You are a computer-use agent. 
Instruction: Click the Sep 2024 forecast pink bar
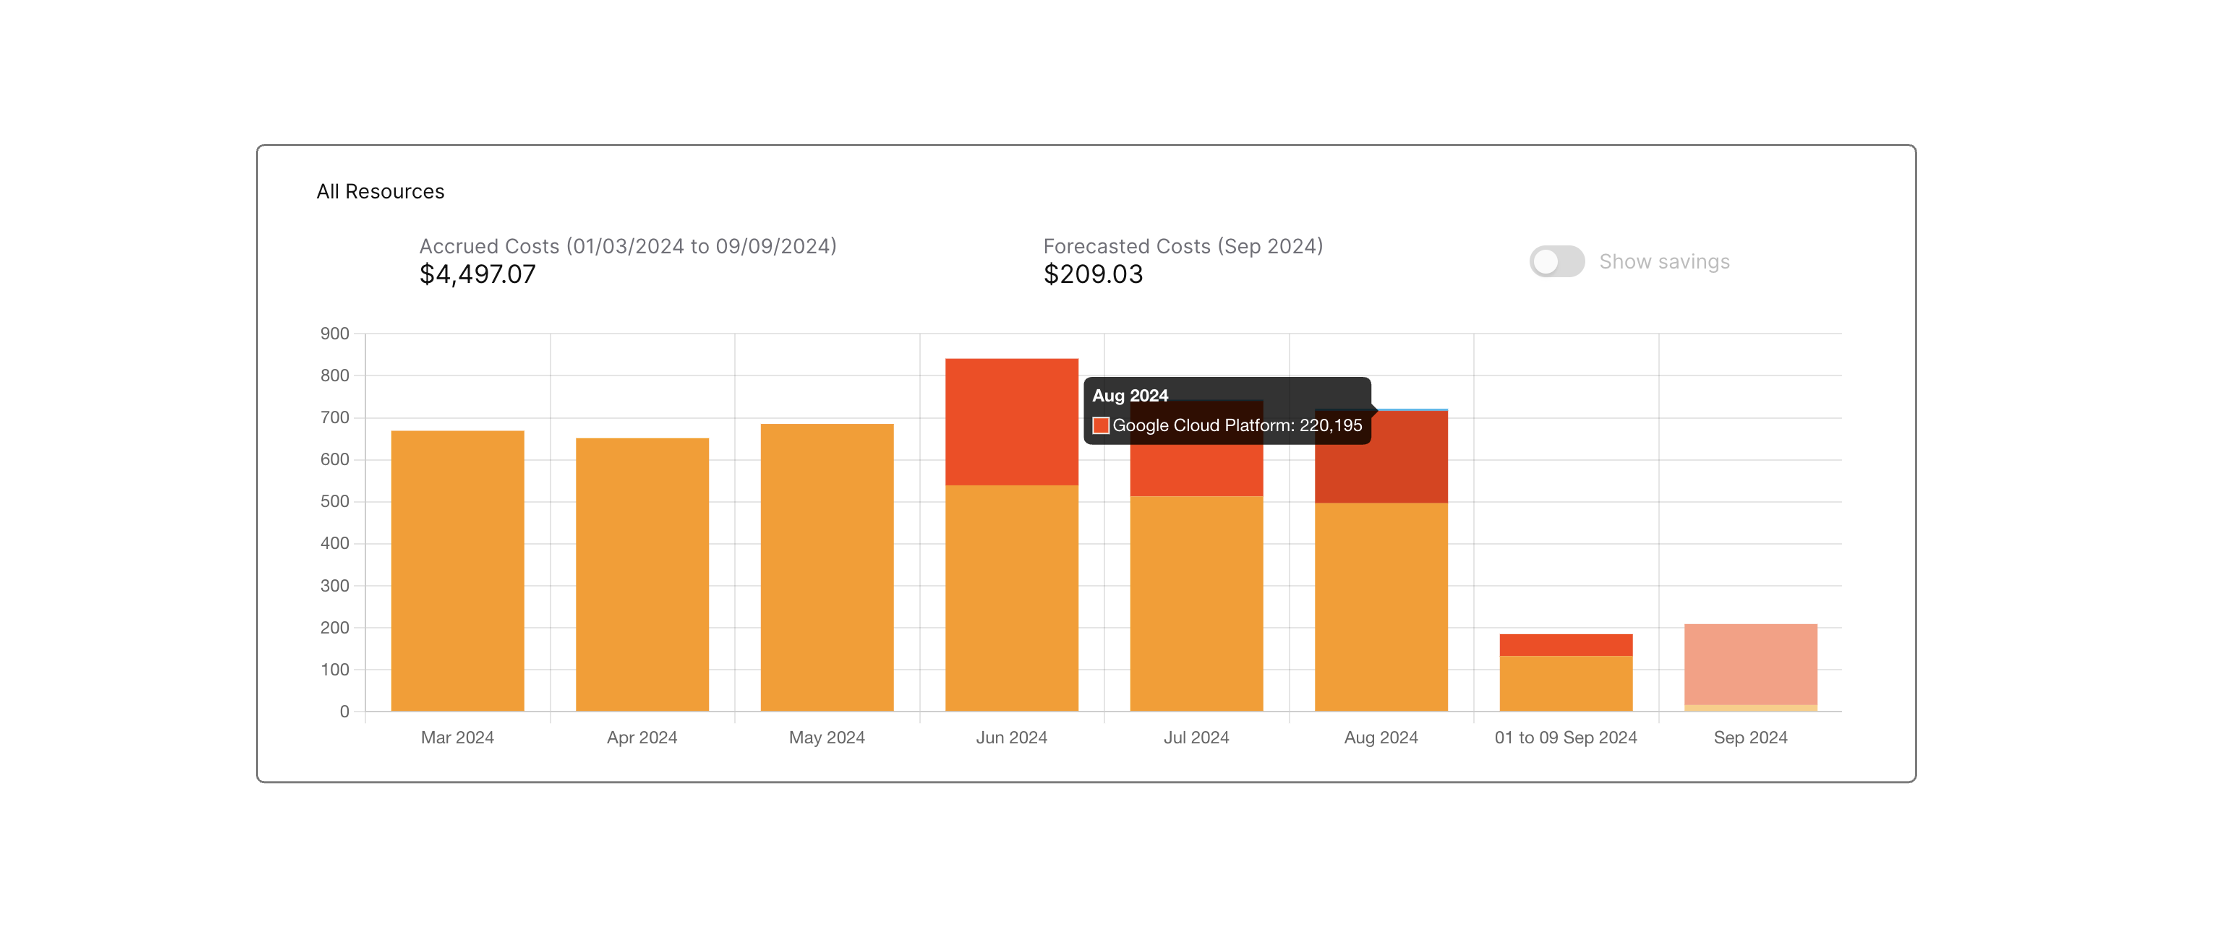point(1750,665)
